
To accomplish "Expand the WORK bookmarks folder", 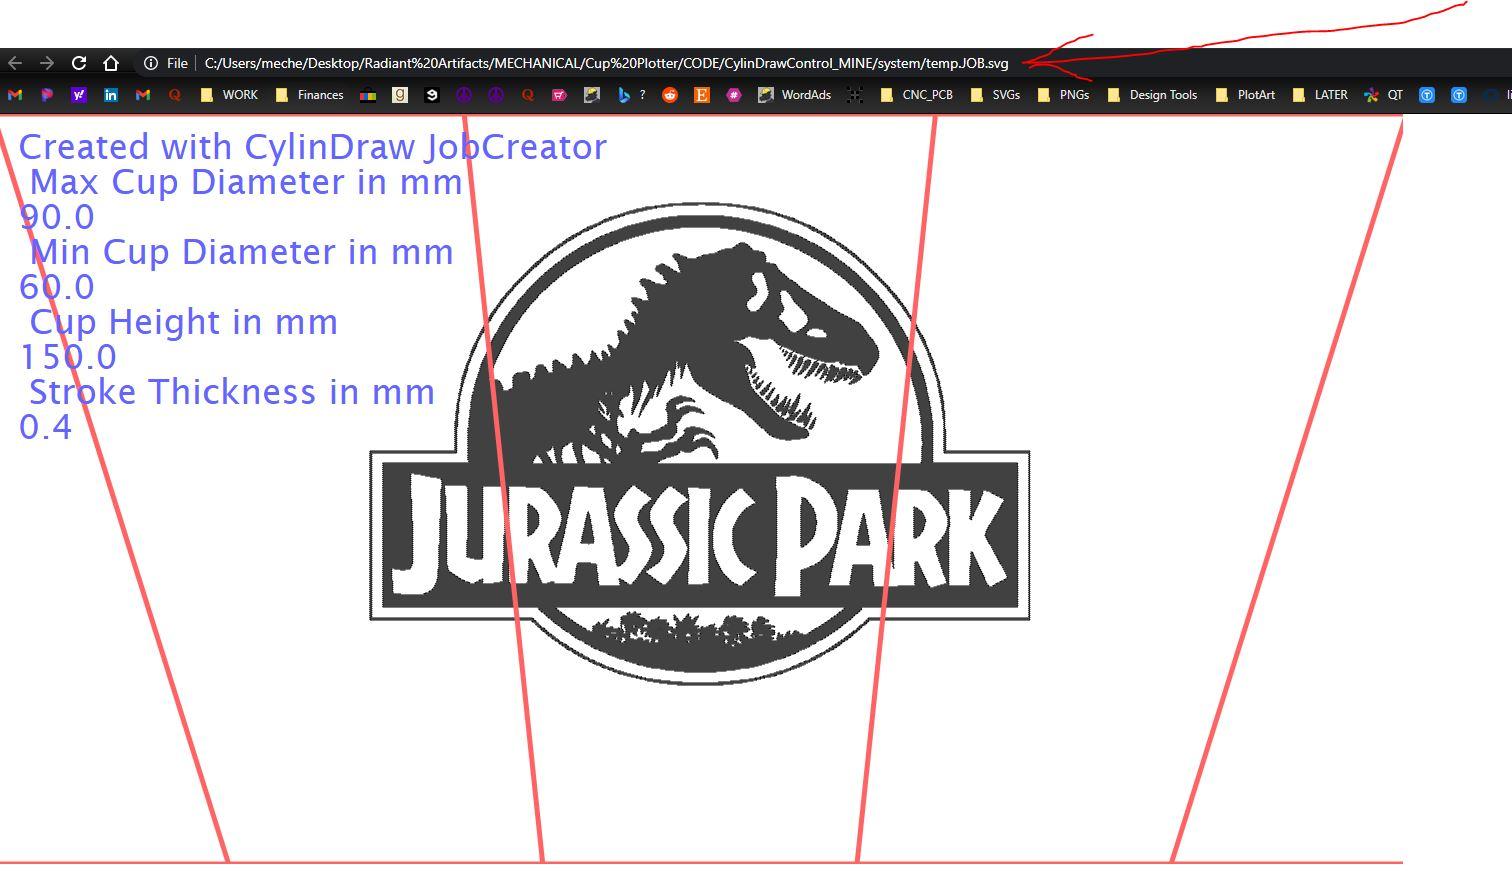I will pos(229,95).
